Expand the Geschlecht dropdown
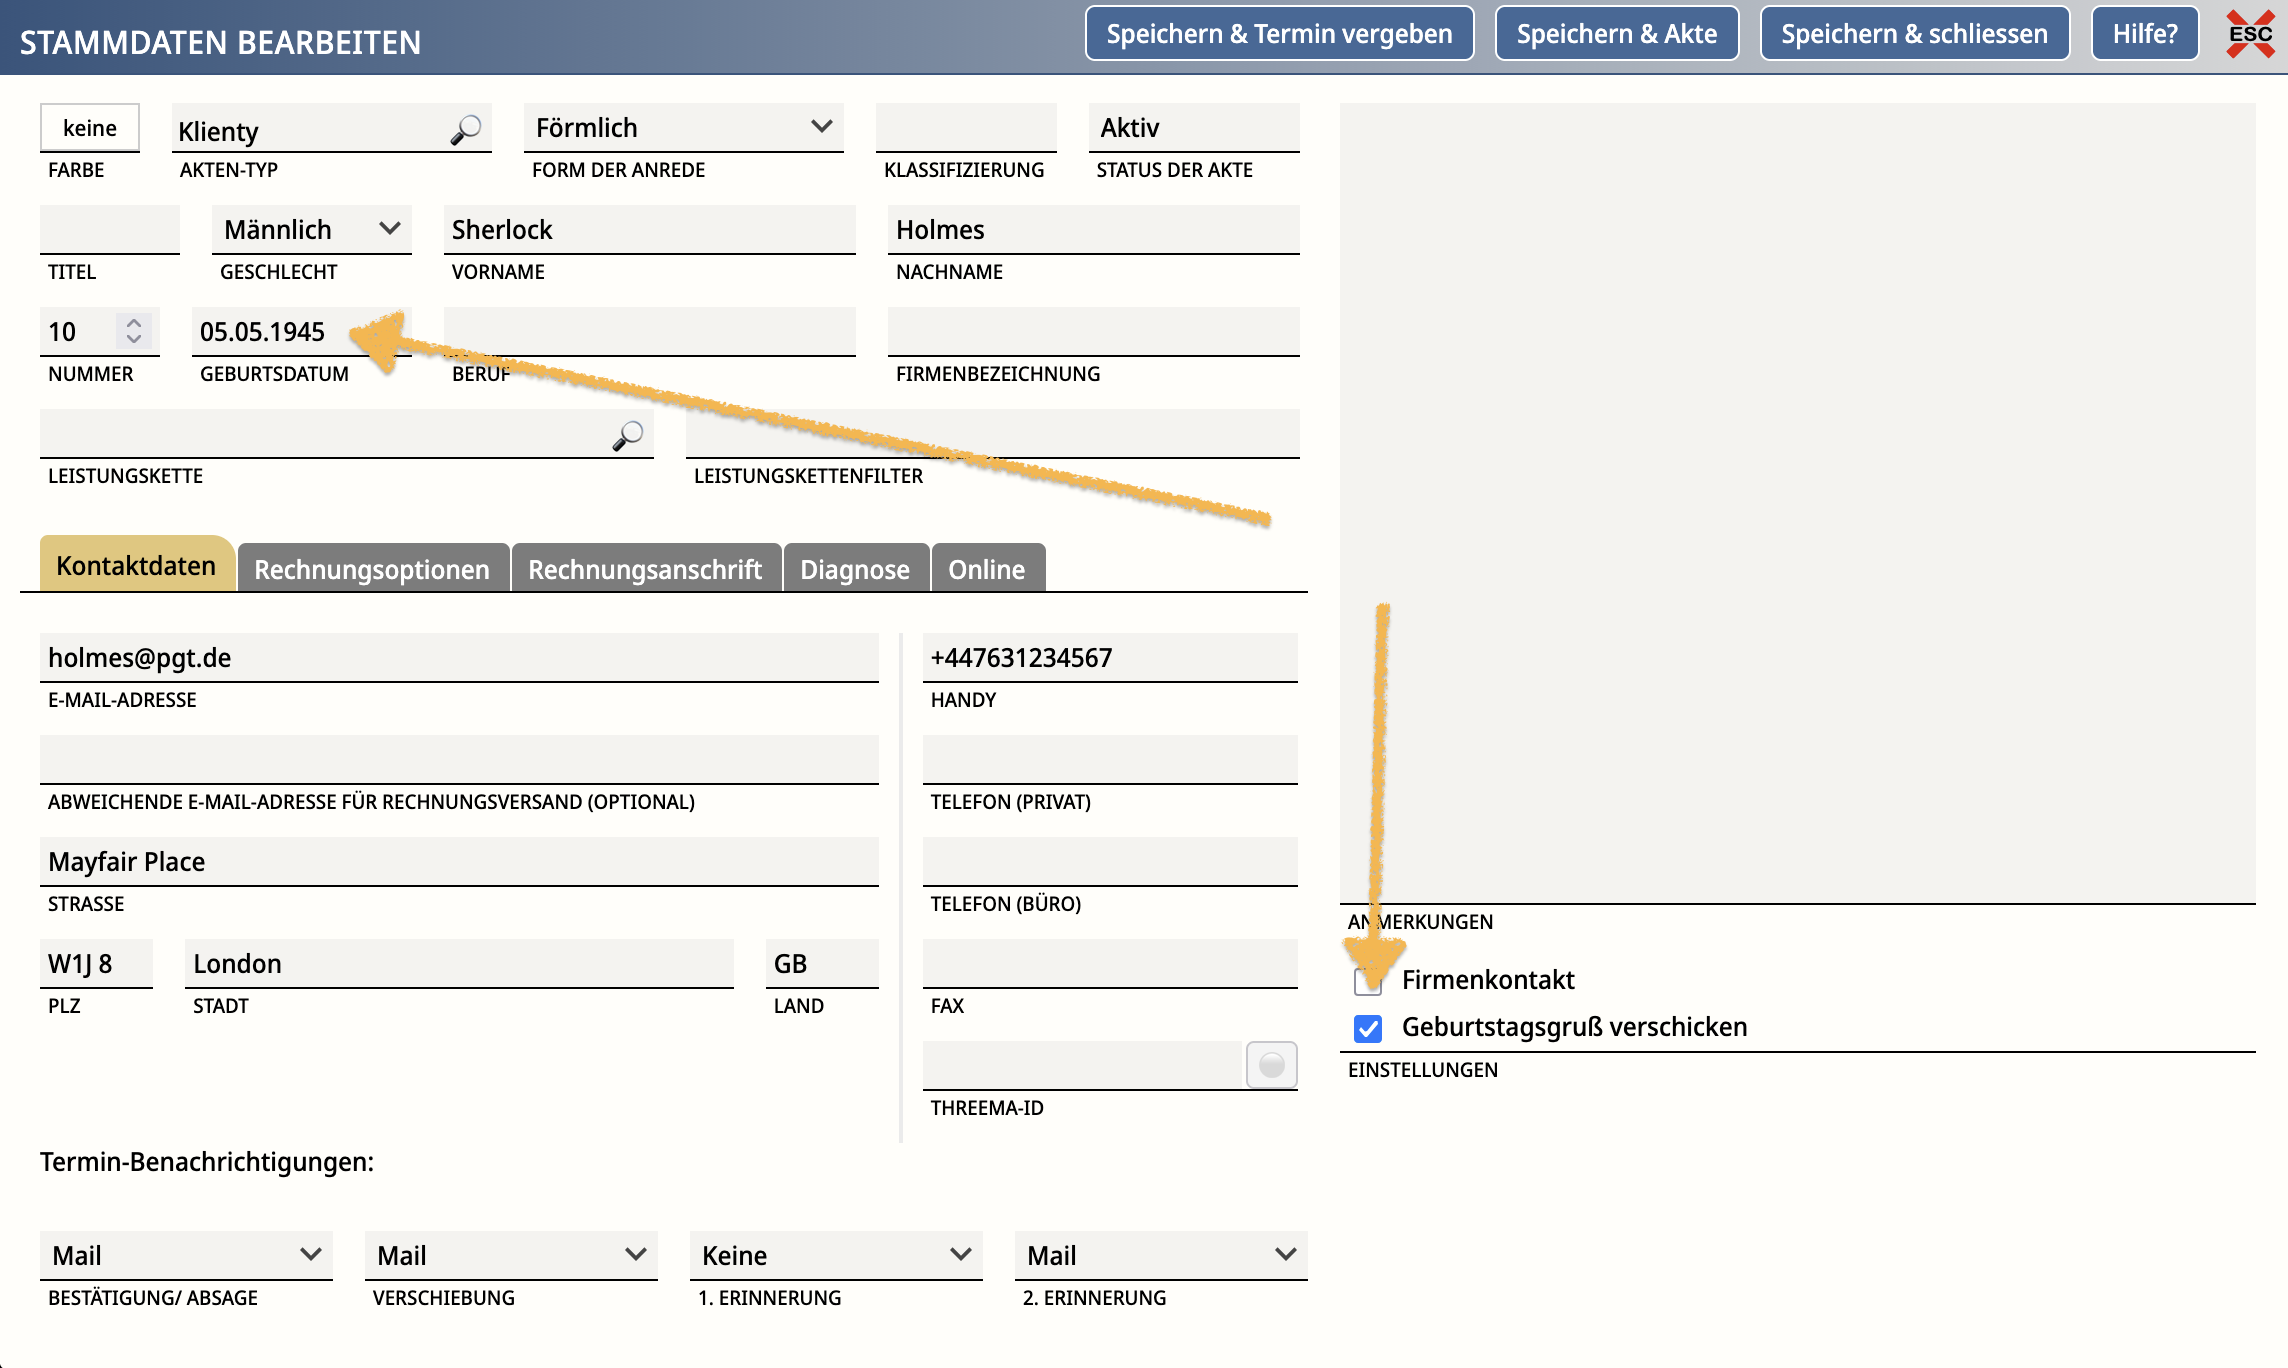2288x1368 pixels. coord(311,230)
